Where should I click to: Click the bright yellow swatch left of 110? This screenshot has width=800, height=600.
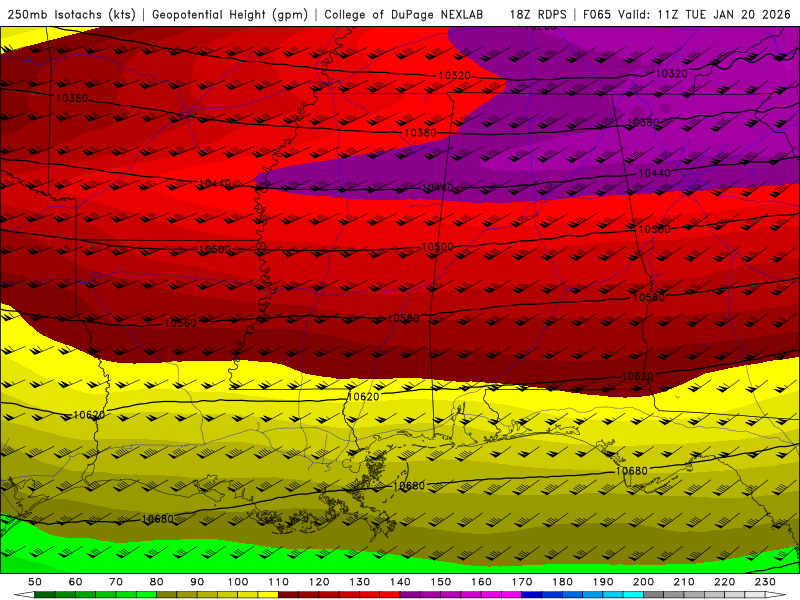tap(268, 595)
